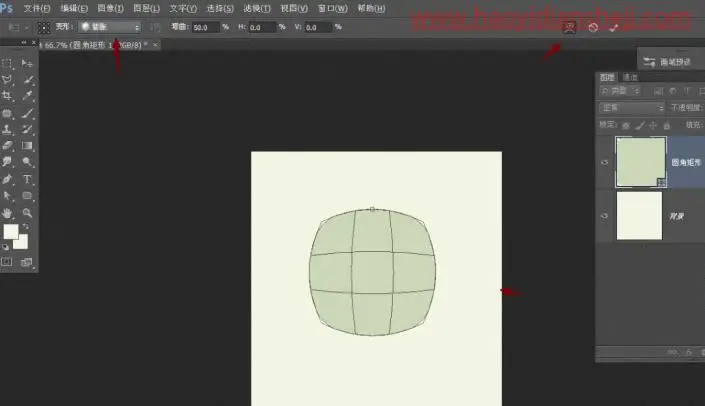Image resolution: width=705 pixels, height=406 pixels.
Task: Select the Eraser tool
Action: [7, 145]
